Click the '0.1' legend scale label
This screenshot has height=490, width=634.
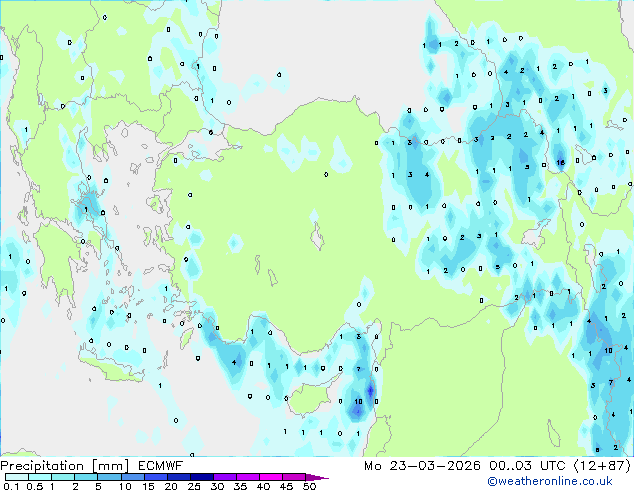coord(11,486)
